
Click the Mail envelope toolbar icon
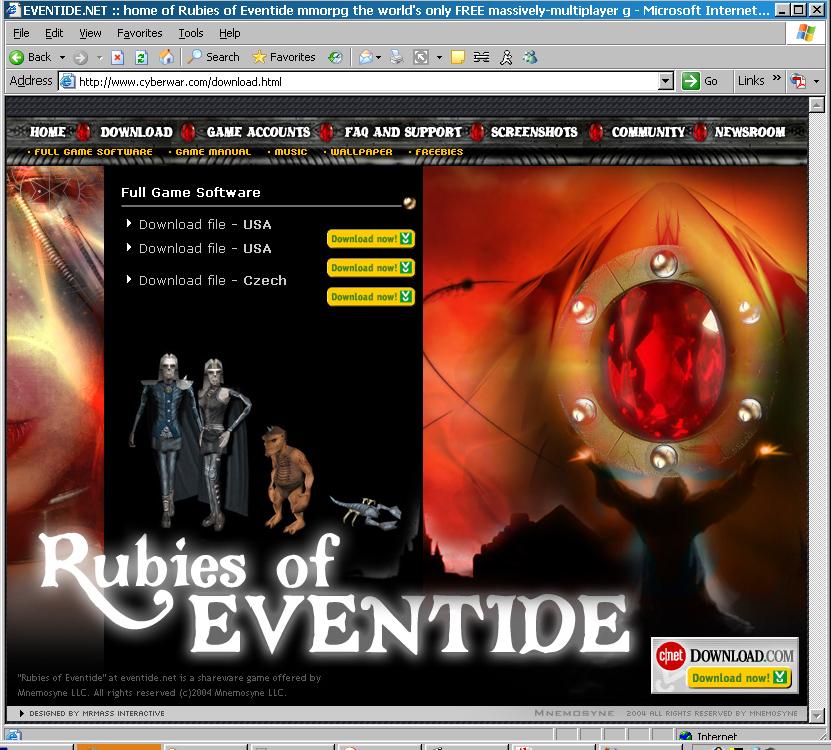[366, 57]
